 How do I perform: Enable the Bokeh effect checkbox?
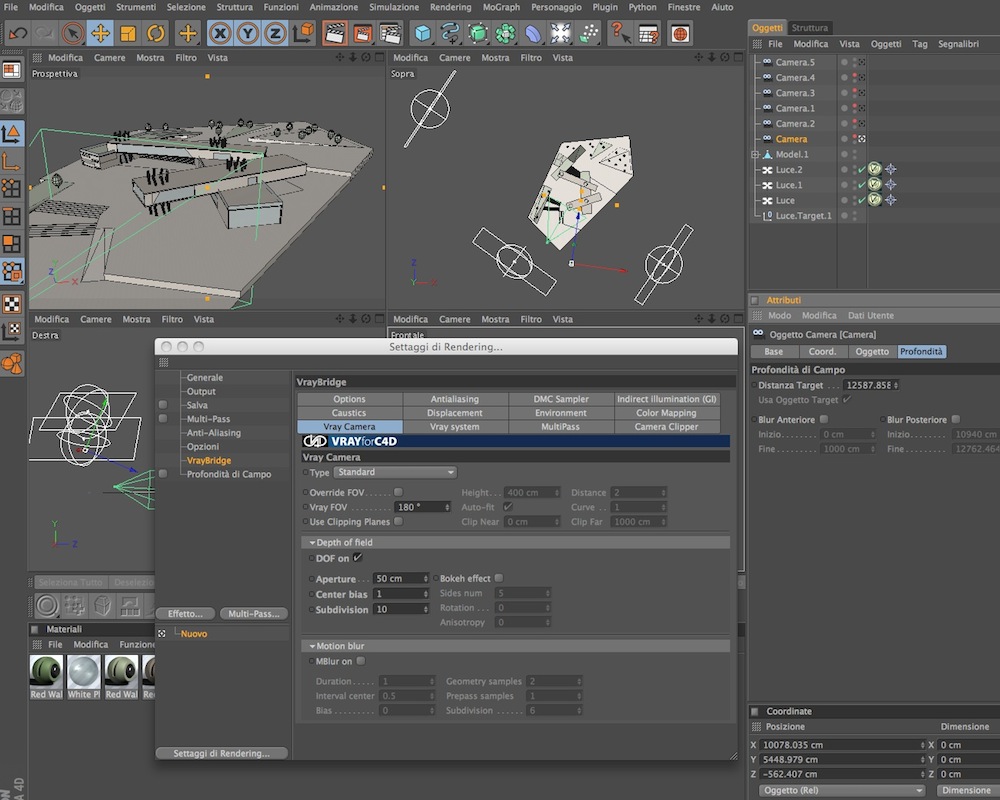(x=499, y=578)
